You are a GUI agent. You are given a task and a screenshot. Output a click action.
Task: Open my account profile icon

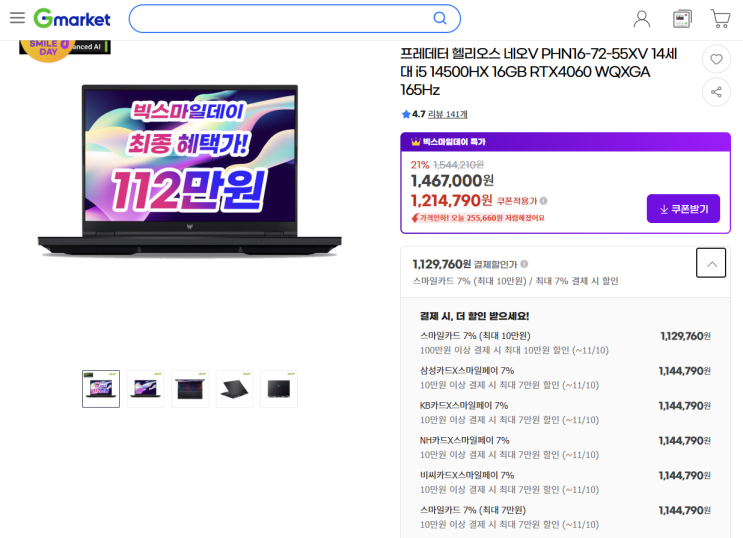tap(642, 19)
